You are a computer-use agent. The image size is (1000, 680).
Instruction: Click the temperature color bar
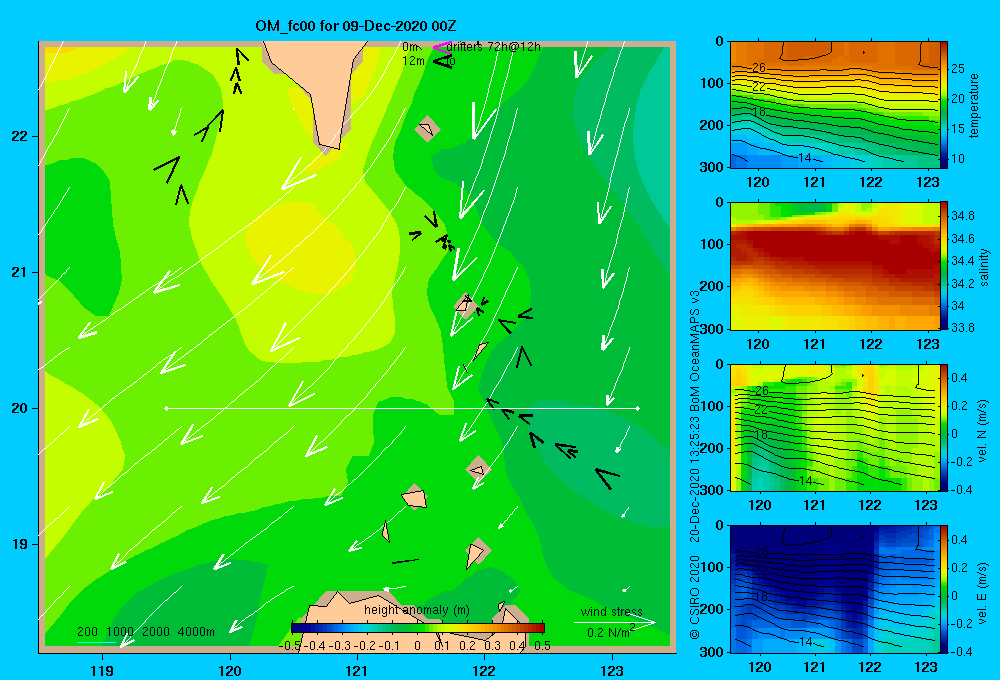[x=944, y=104]
